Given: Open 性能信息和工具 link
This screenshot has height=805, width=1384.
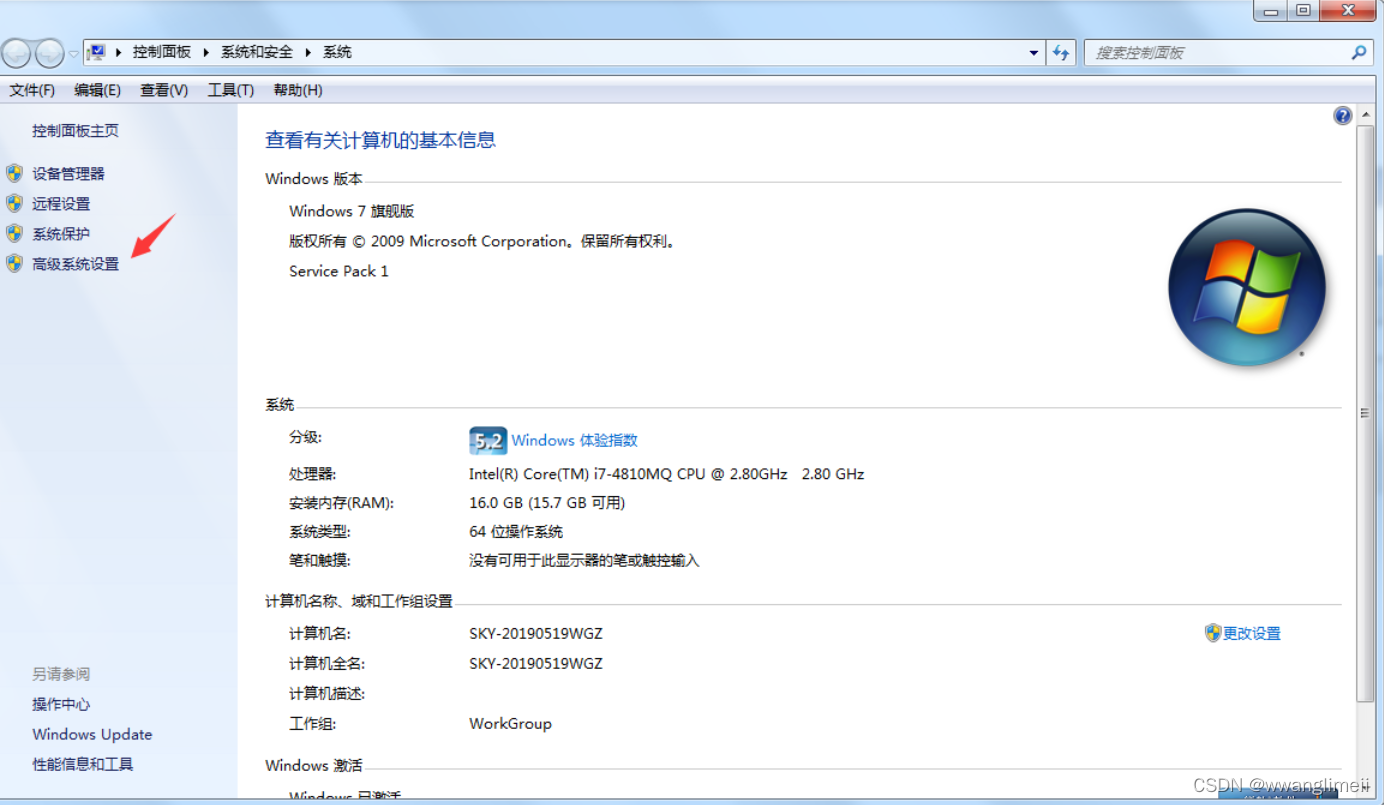Looking at the screenshot, I should 82,764.
